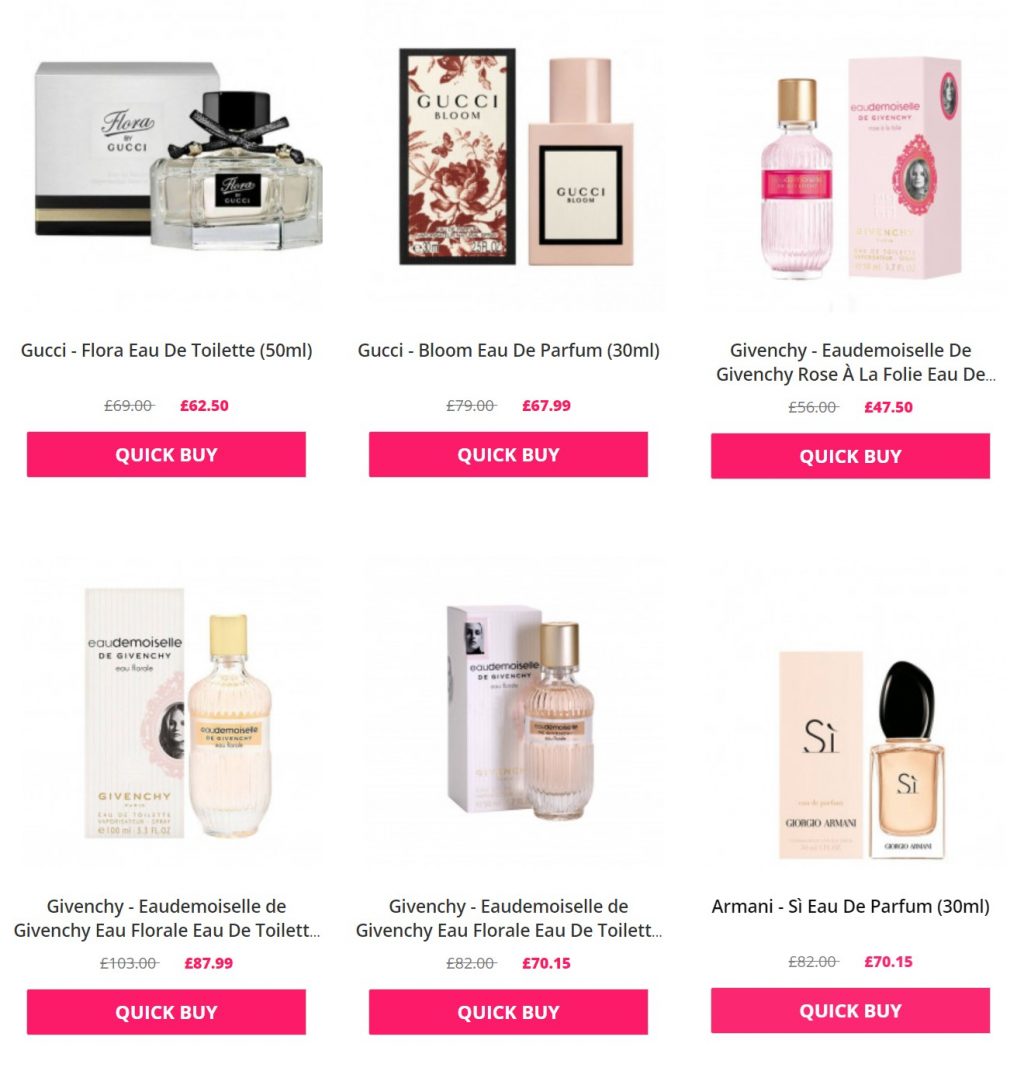Quick buy the £87.99 Givenchy Eau Florale
This screenshot has height=1071, width=1024.
click(x=166, y=1012)
